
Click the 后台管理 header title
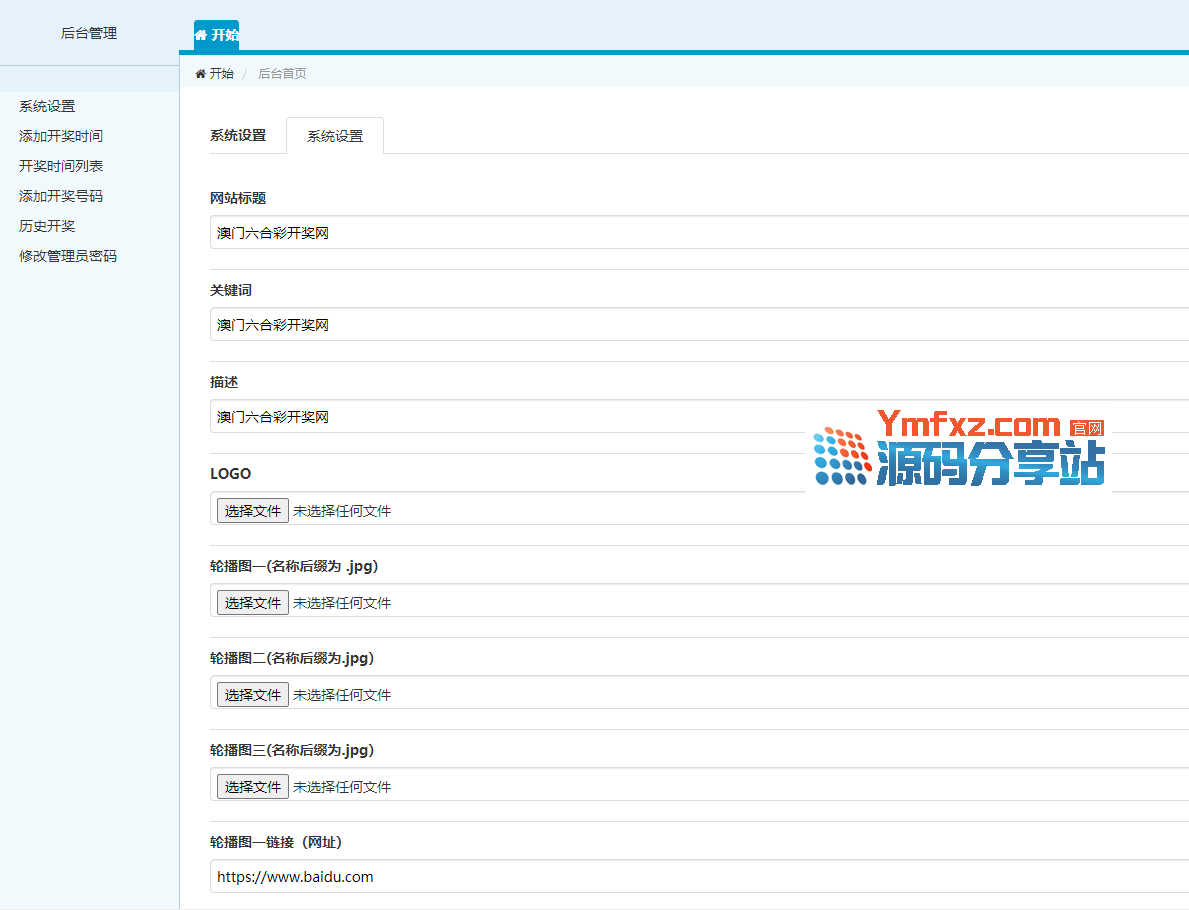[89, 33]
